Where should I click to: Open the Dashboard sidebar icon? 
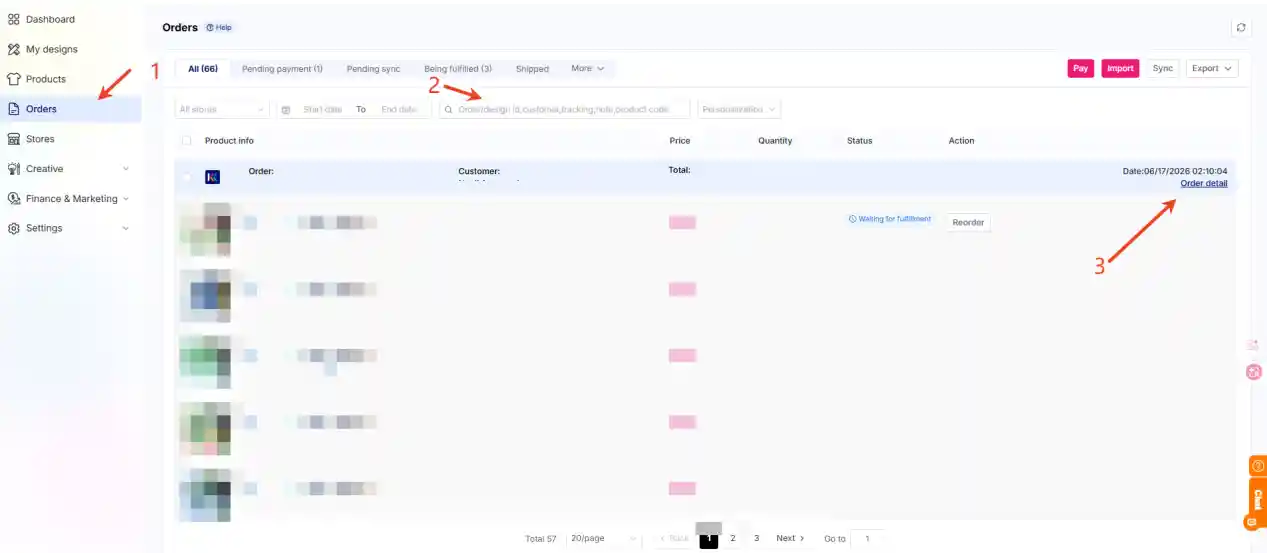click(x=14, y=19)
